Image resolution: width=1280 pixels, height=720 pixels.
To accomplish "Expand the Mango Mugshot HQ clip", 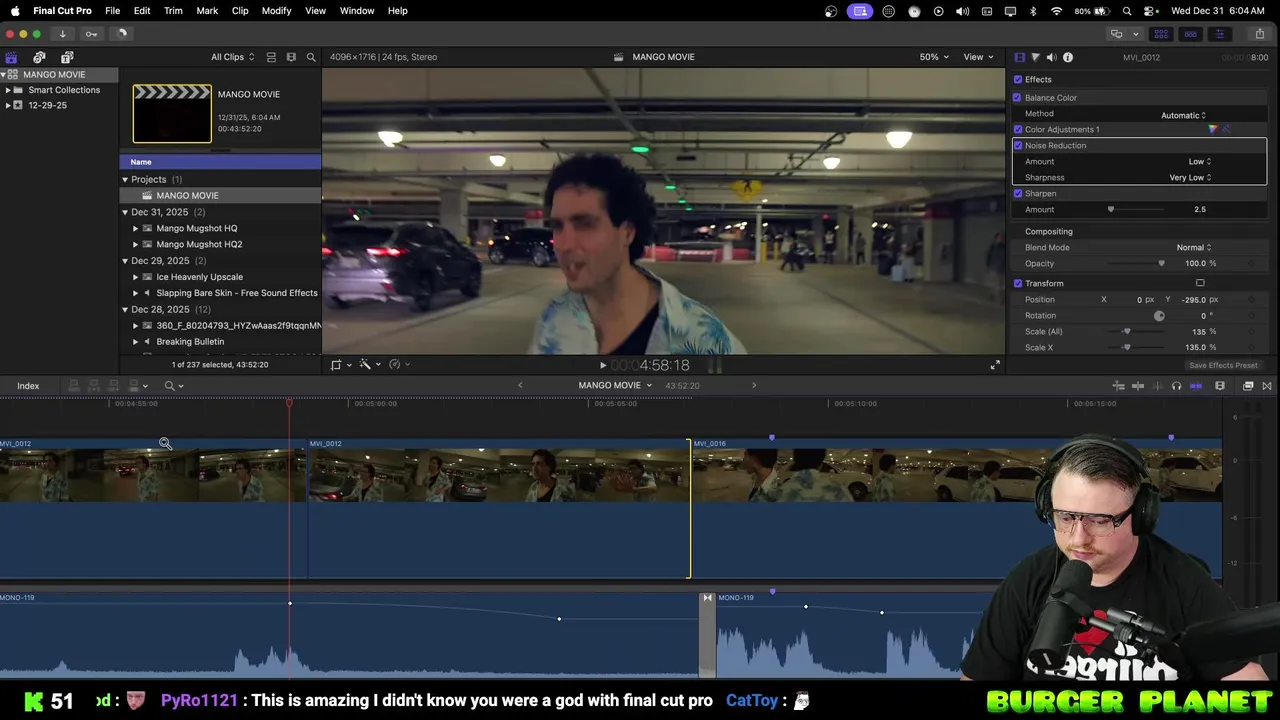I will tap(136, 229).
